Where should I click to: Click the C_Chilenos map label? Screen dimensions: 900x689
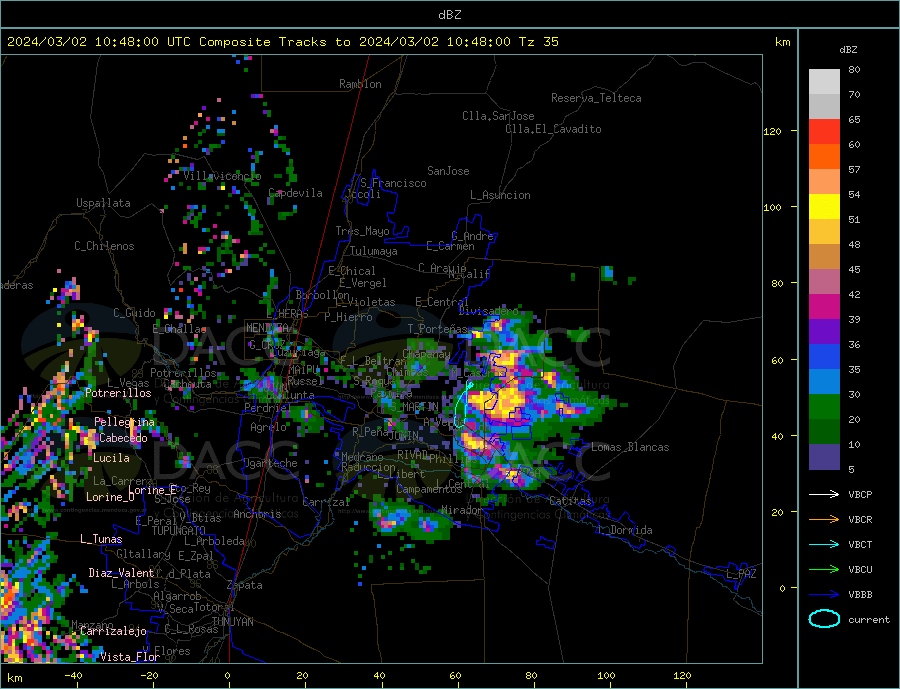pyautogui.click(x=104, y=246)
